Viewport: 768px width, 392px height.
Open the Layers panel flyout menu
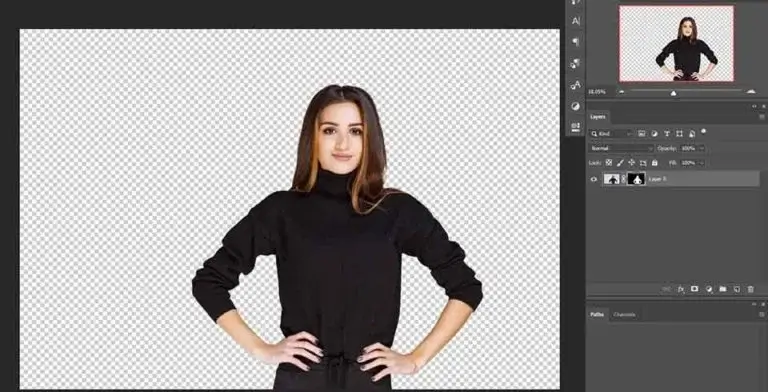(x=762, y=117)
